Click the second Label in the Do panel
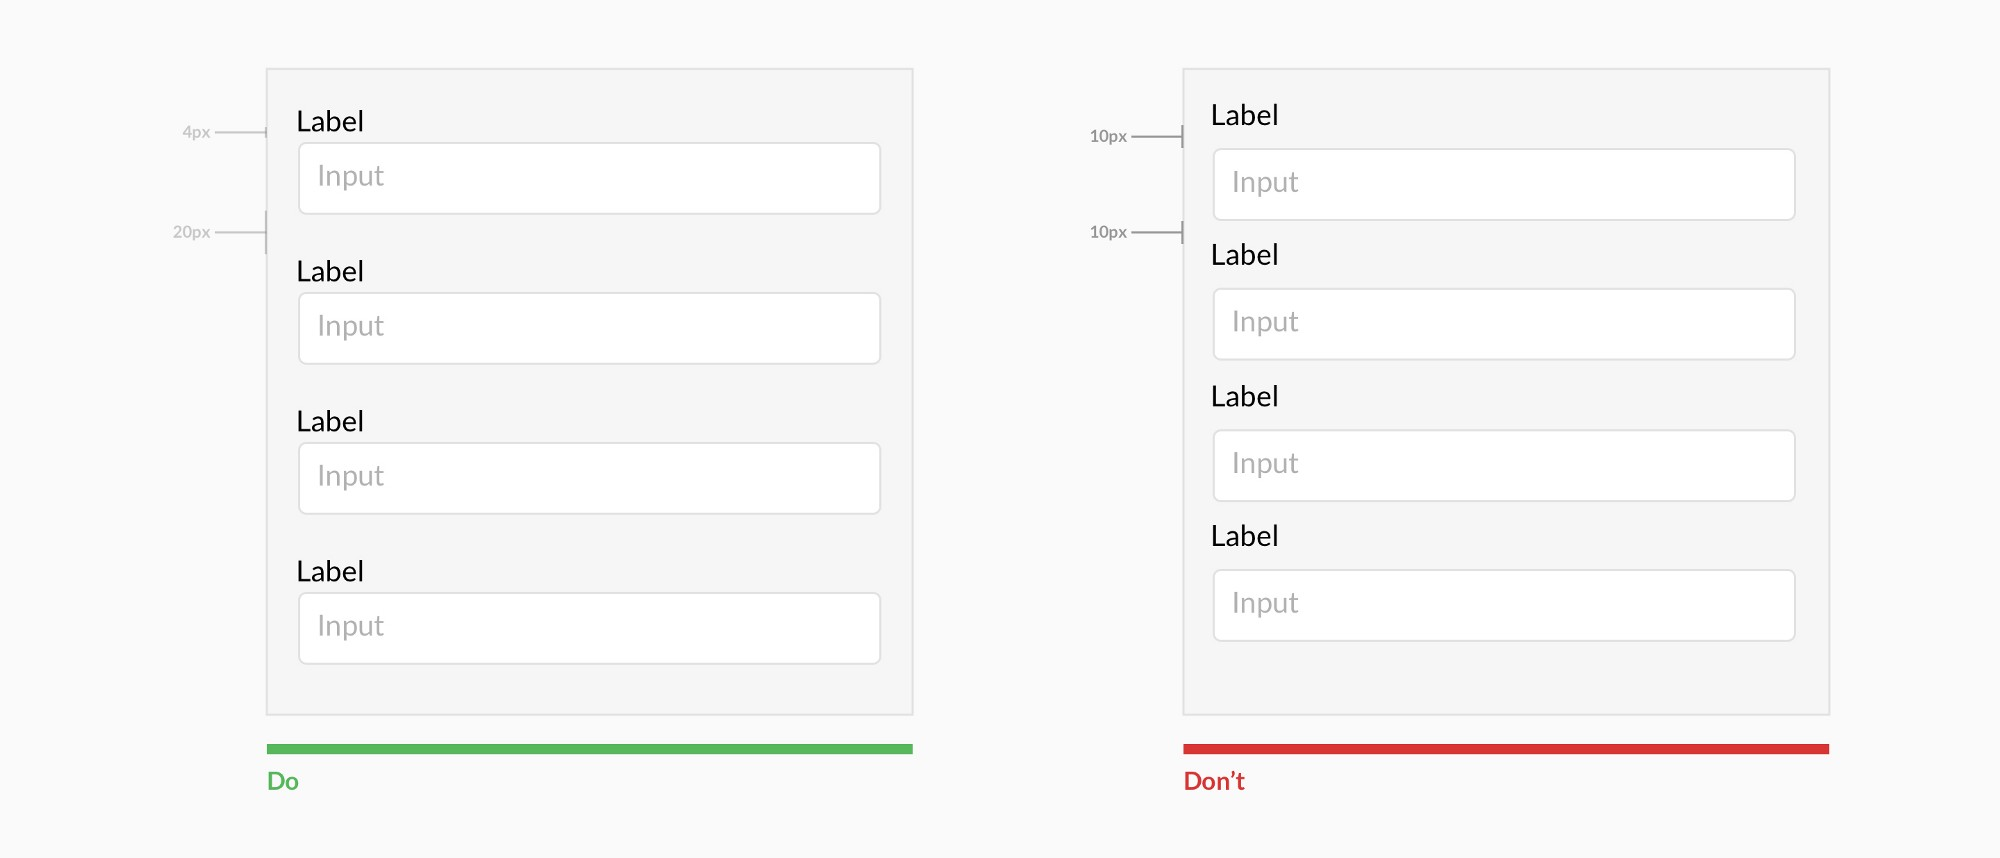Image resolution: width=2000 pixels, height=858 pixels. pyautogui.click(x=330, y=272)
